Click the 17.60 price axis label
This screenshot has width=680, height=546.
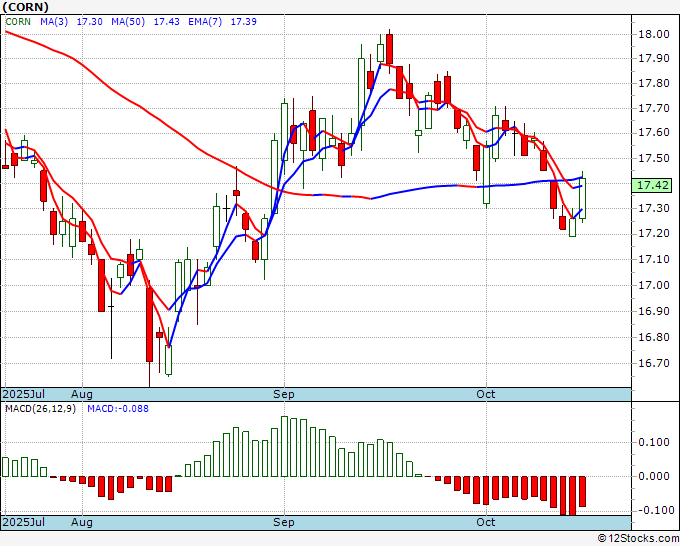(654, 133)
